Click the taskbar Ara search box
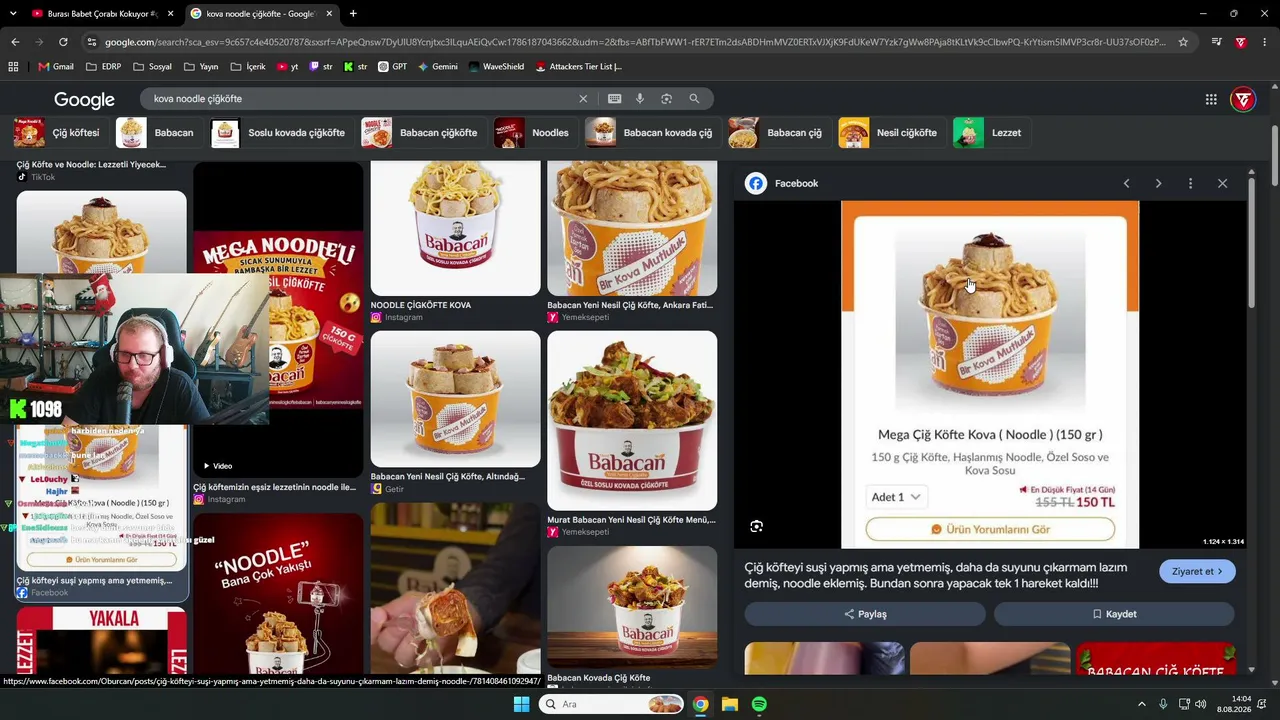 pos(612,704)
